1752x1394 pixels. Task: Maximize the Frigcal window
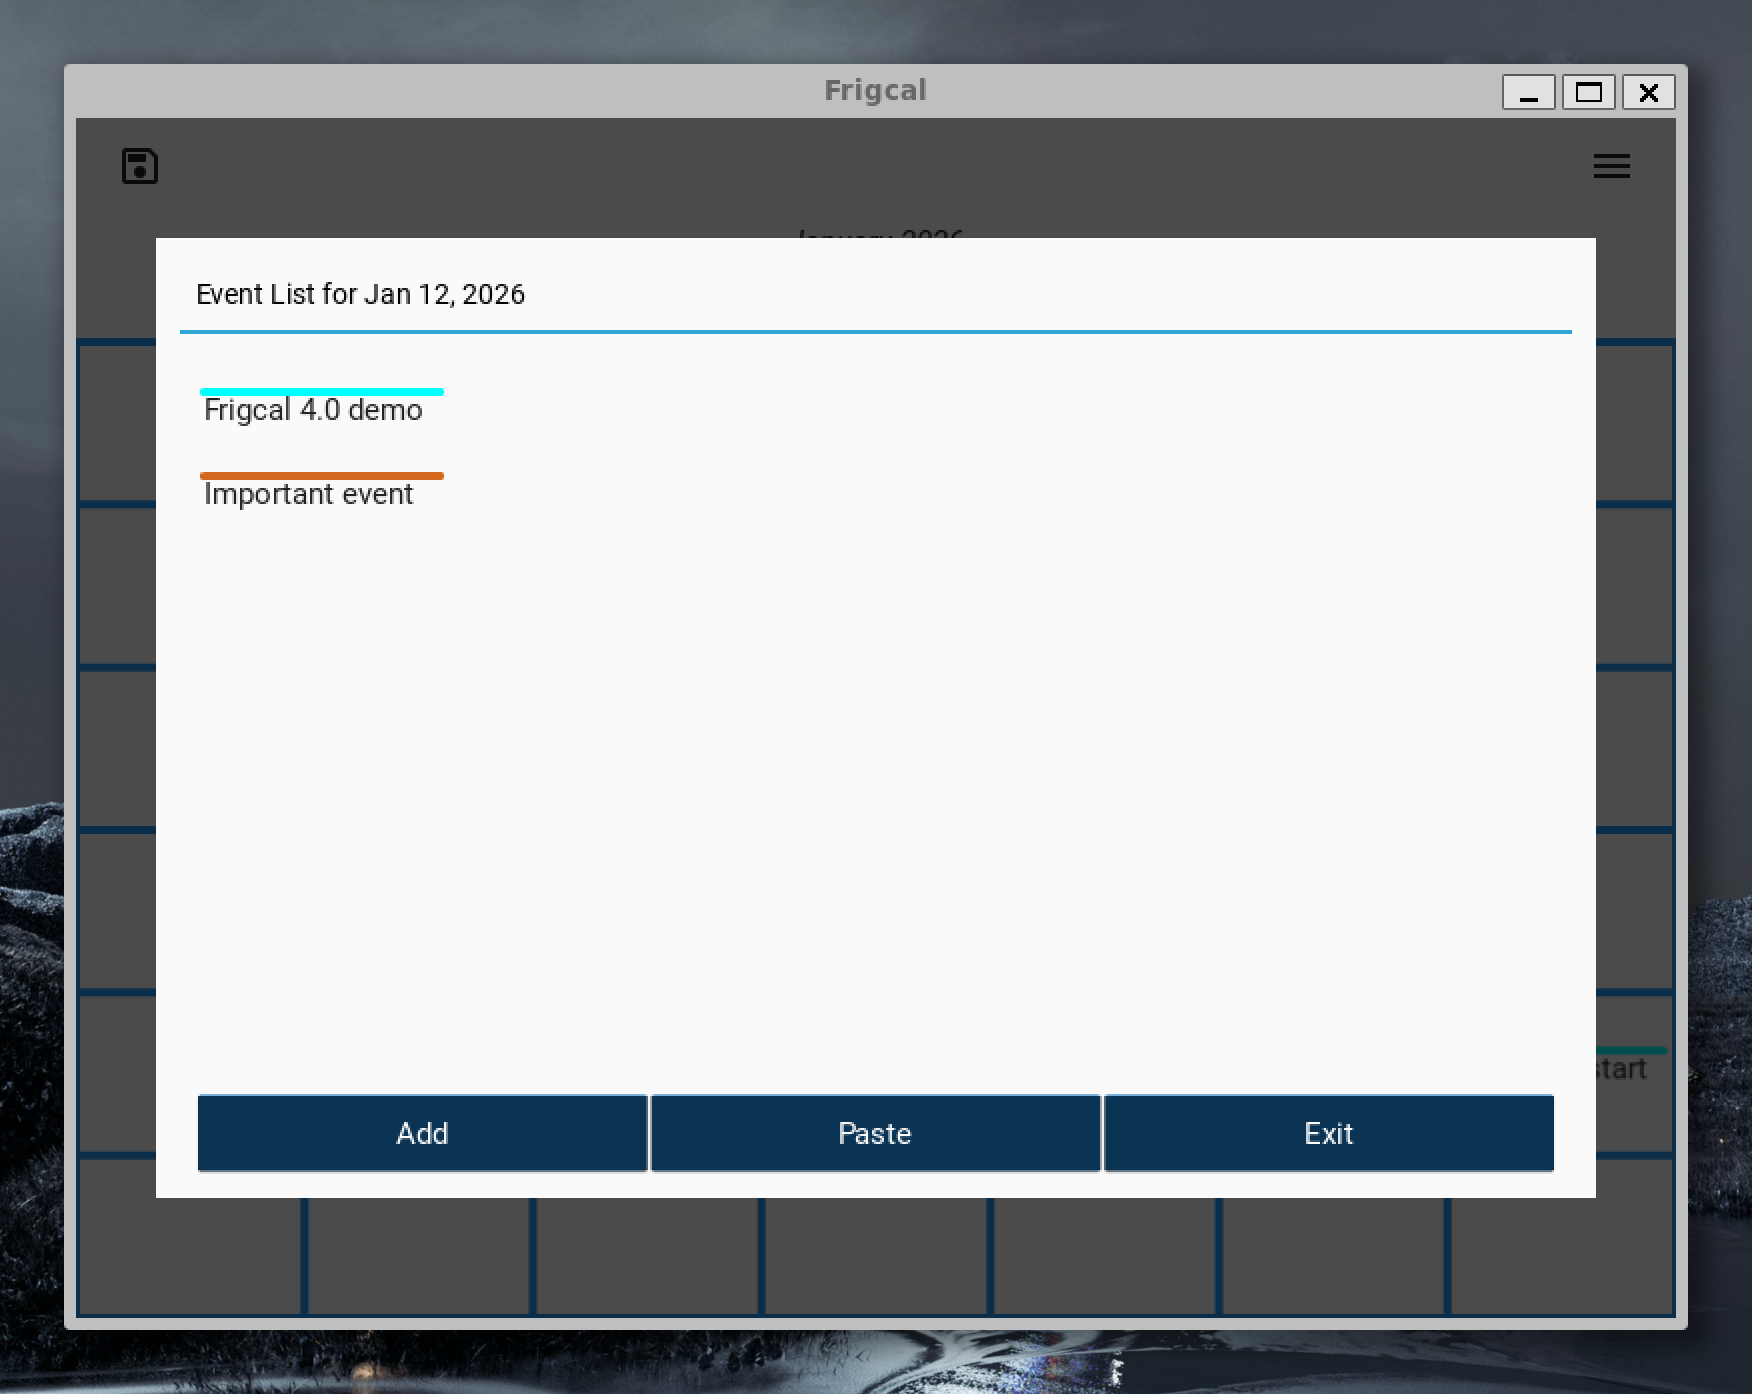point(1588,92)
